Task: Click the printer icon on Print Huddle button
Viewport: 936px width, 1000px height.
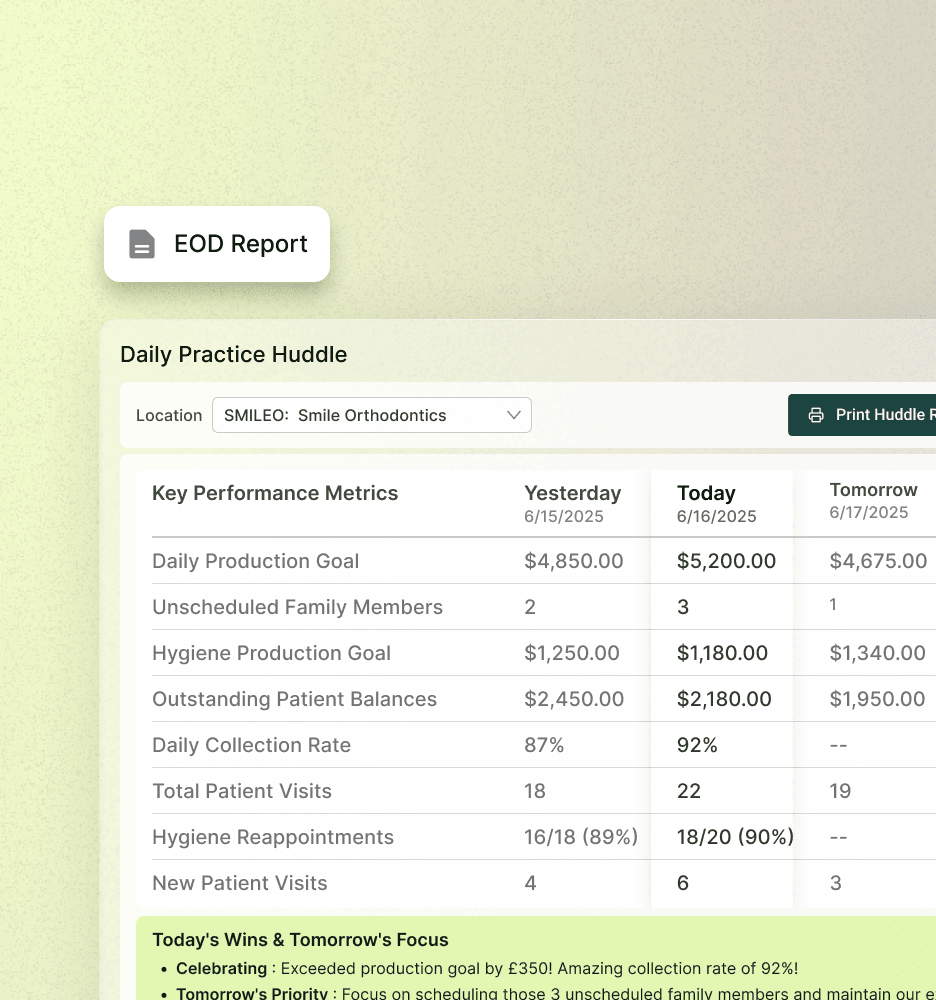Action: click(x=815, y=415)
